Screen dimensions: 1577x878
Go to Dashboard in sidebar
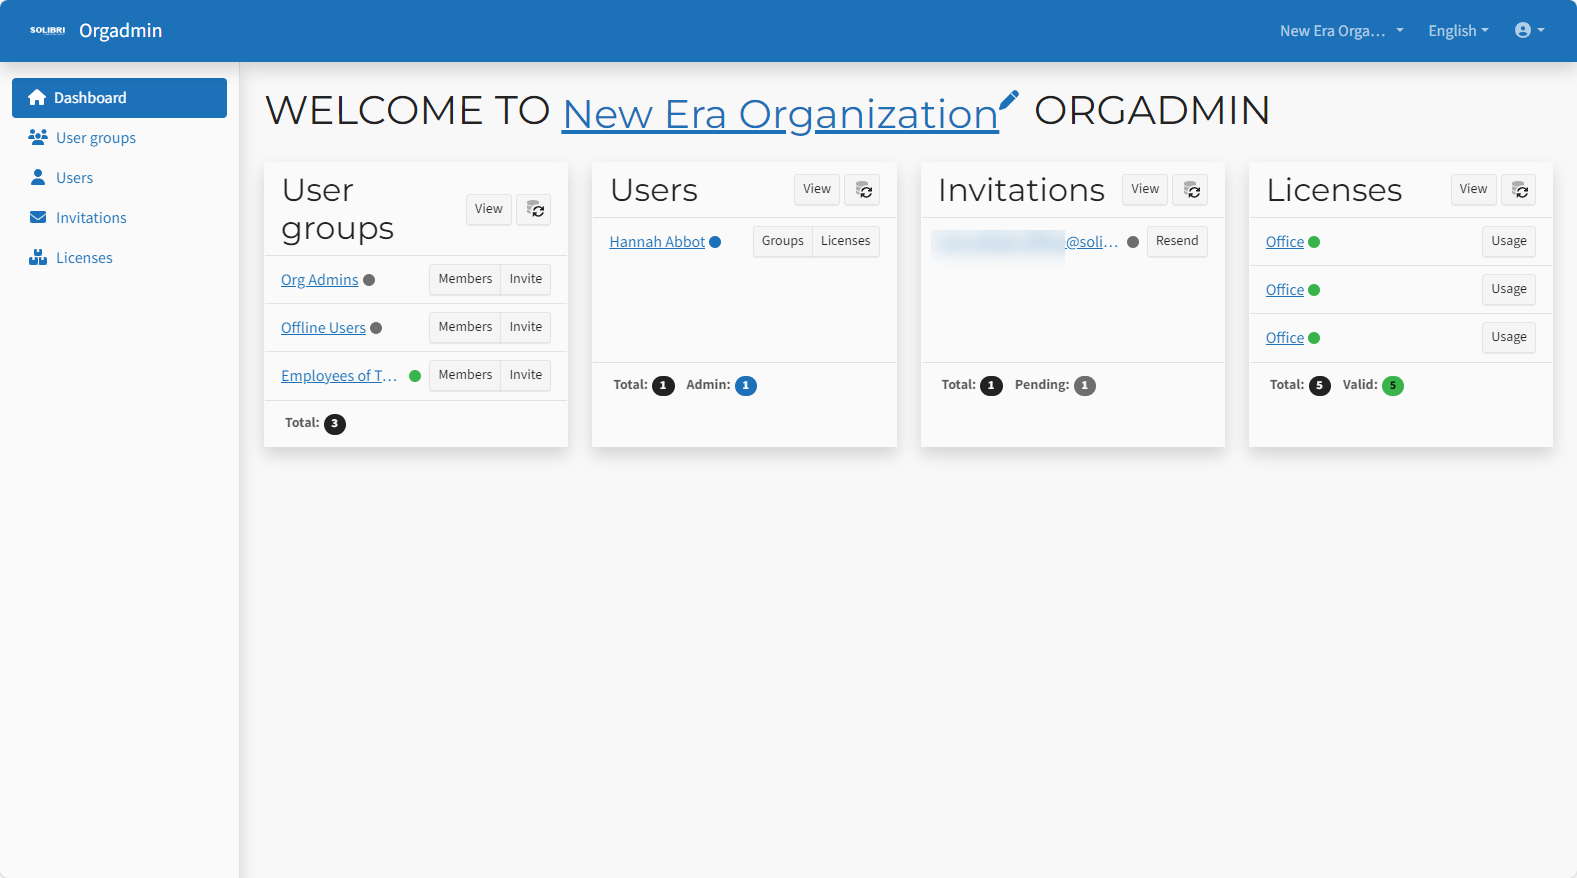(119, 98)
